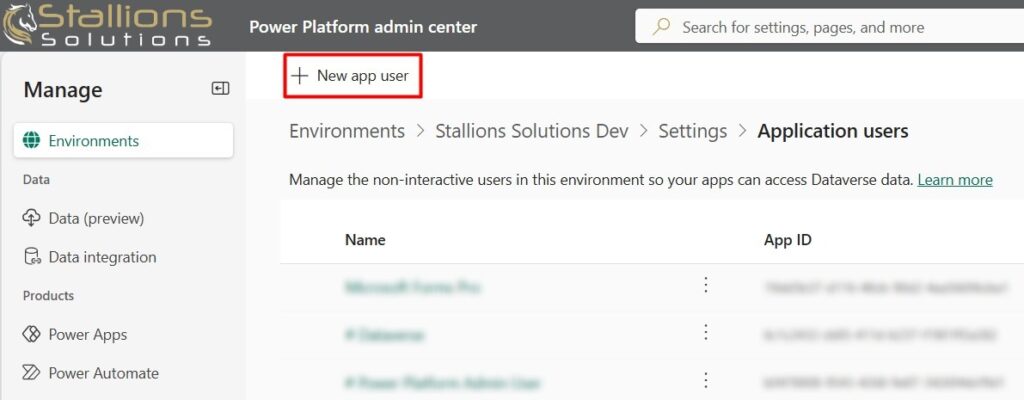Go to Data integration in the sidebar
The width and height of the screenshot is (1024, 400).
point(102,257)
